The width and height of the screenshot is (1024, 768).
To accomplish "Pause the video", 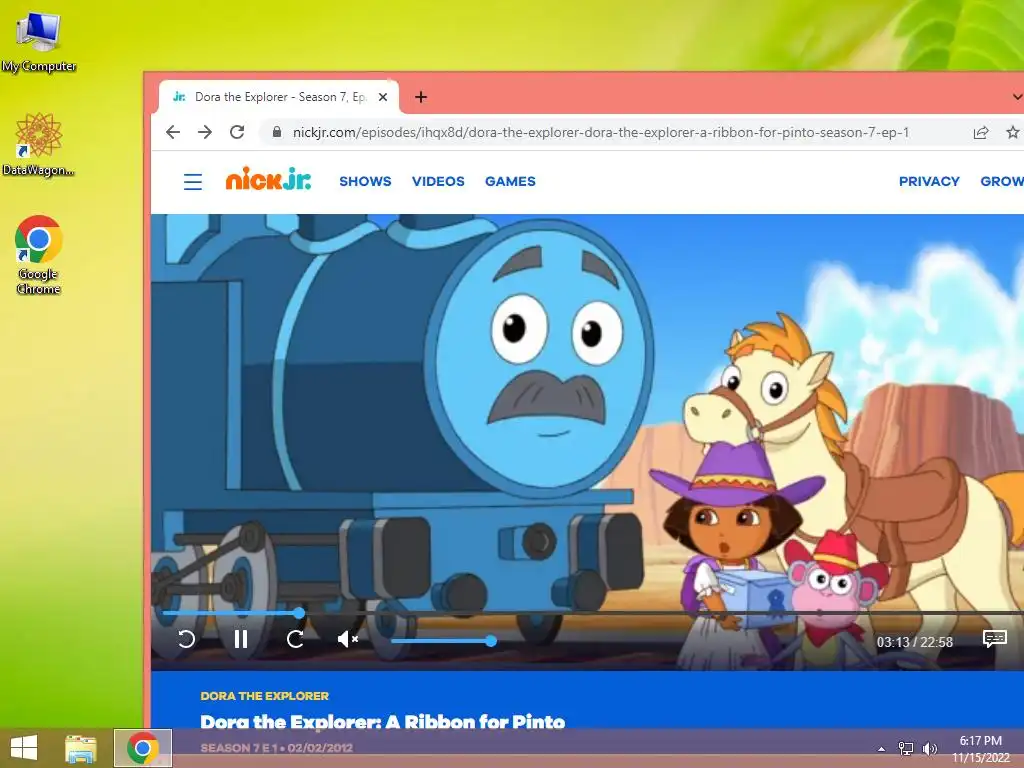I will 241,639.
